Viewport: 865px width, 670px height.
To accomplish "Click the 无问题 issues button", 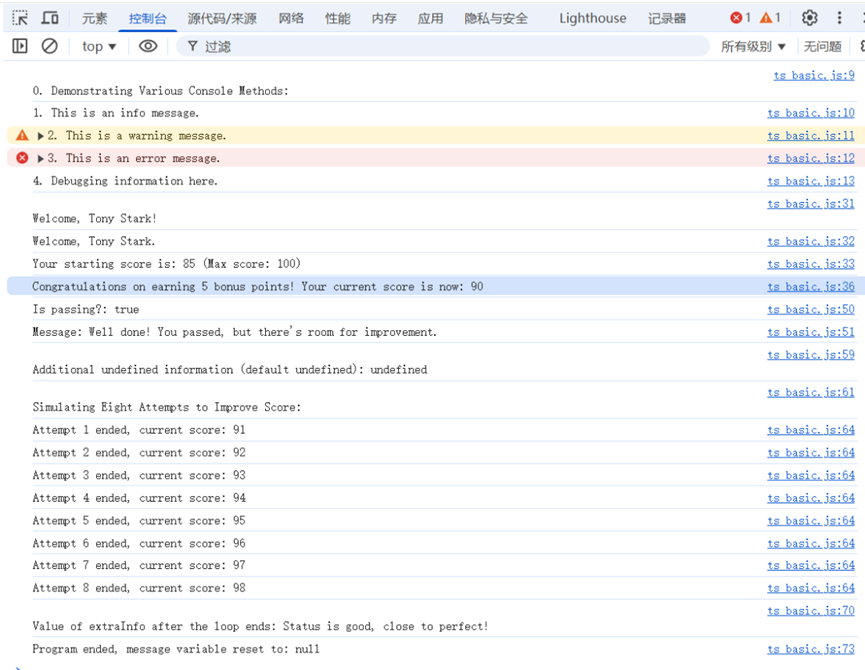I will [822, 46].
